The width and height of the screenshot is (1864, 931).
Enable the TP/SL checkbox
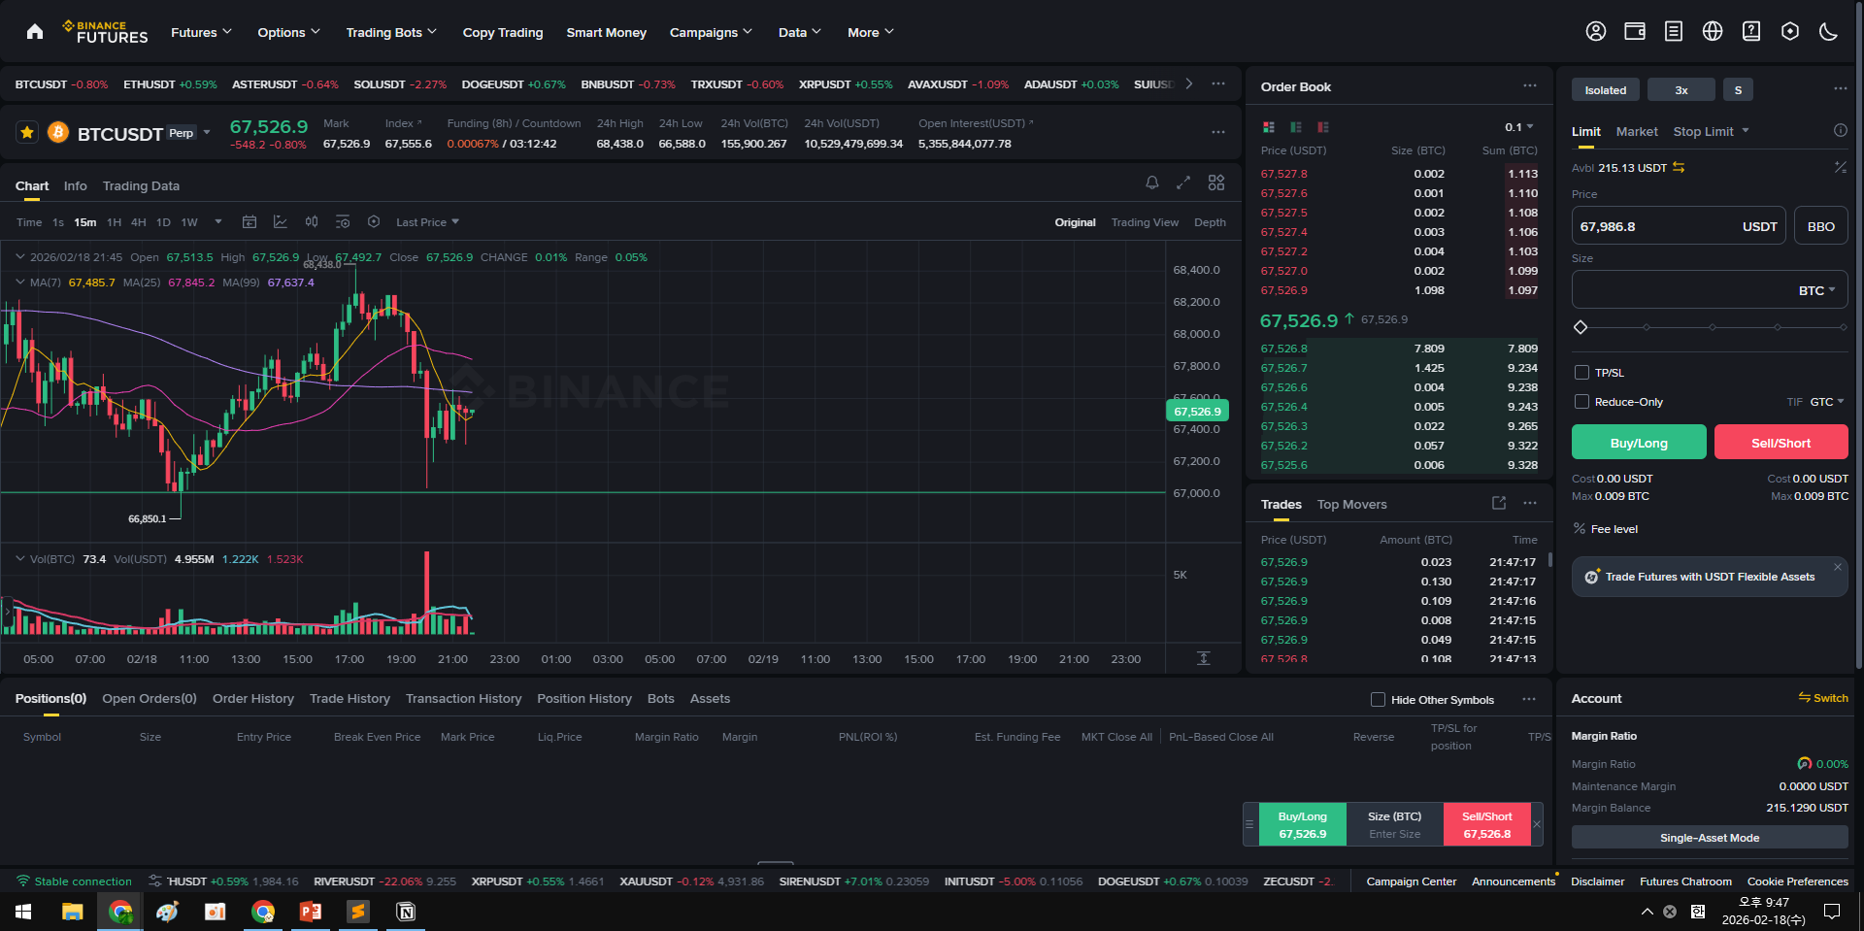tap(1581, 373)
